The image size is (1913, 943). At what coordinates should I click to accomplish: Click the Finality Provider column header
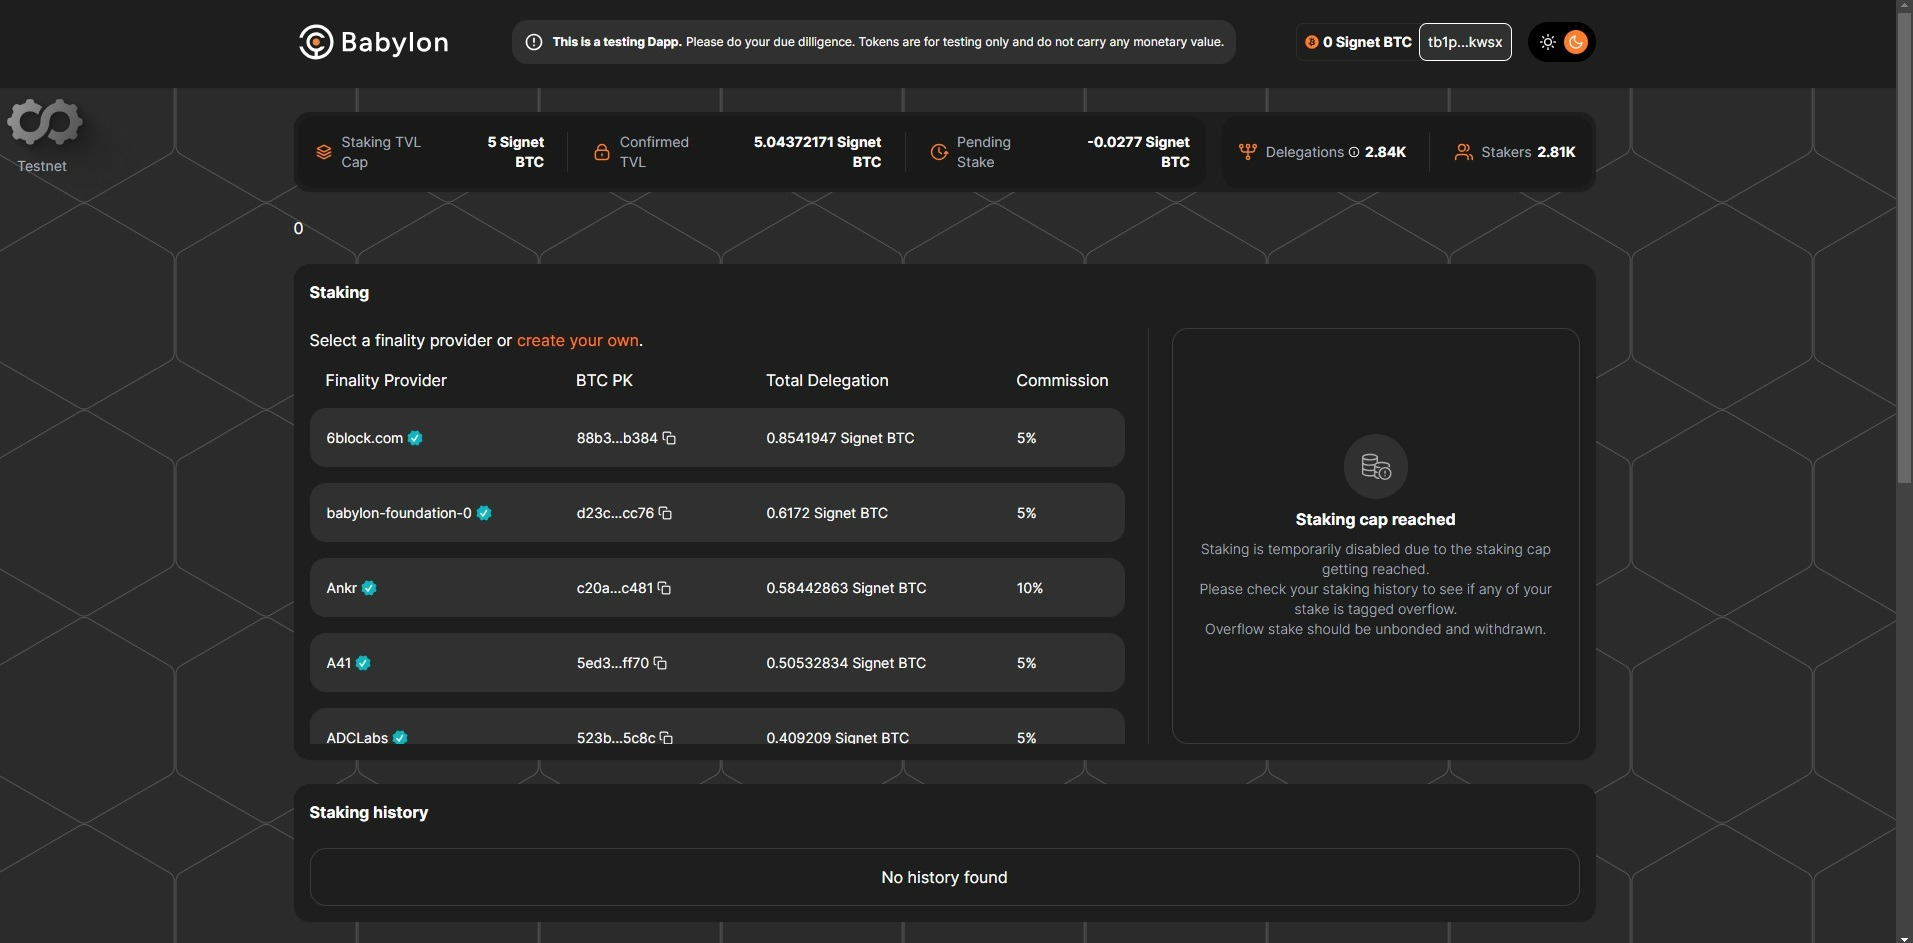coord(386,380)
